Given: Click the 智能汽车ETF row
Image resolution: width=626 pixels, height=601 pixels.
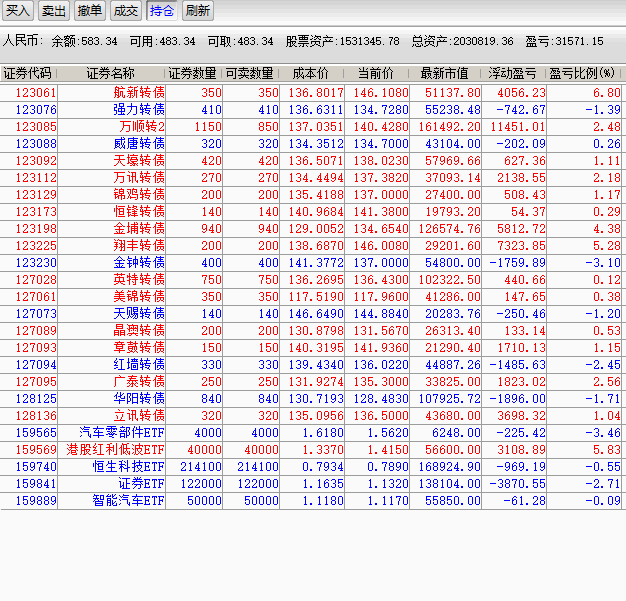Looking at the screenshot, I should click(128, 500).
